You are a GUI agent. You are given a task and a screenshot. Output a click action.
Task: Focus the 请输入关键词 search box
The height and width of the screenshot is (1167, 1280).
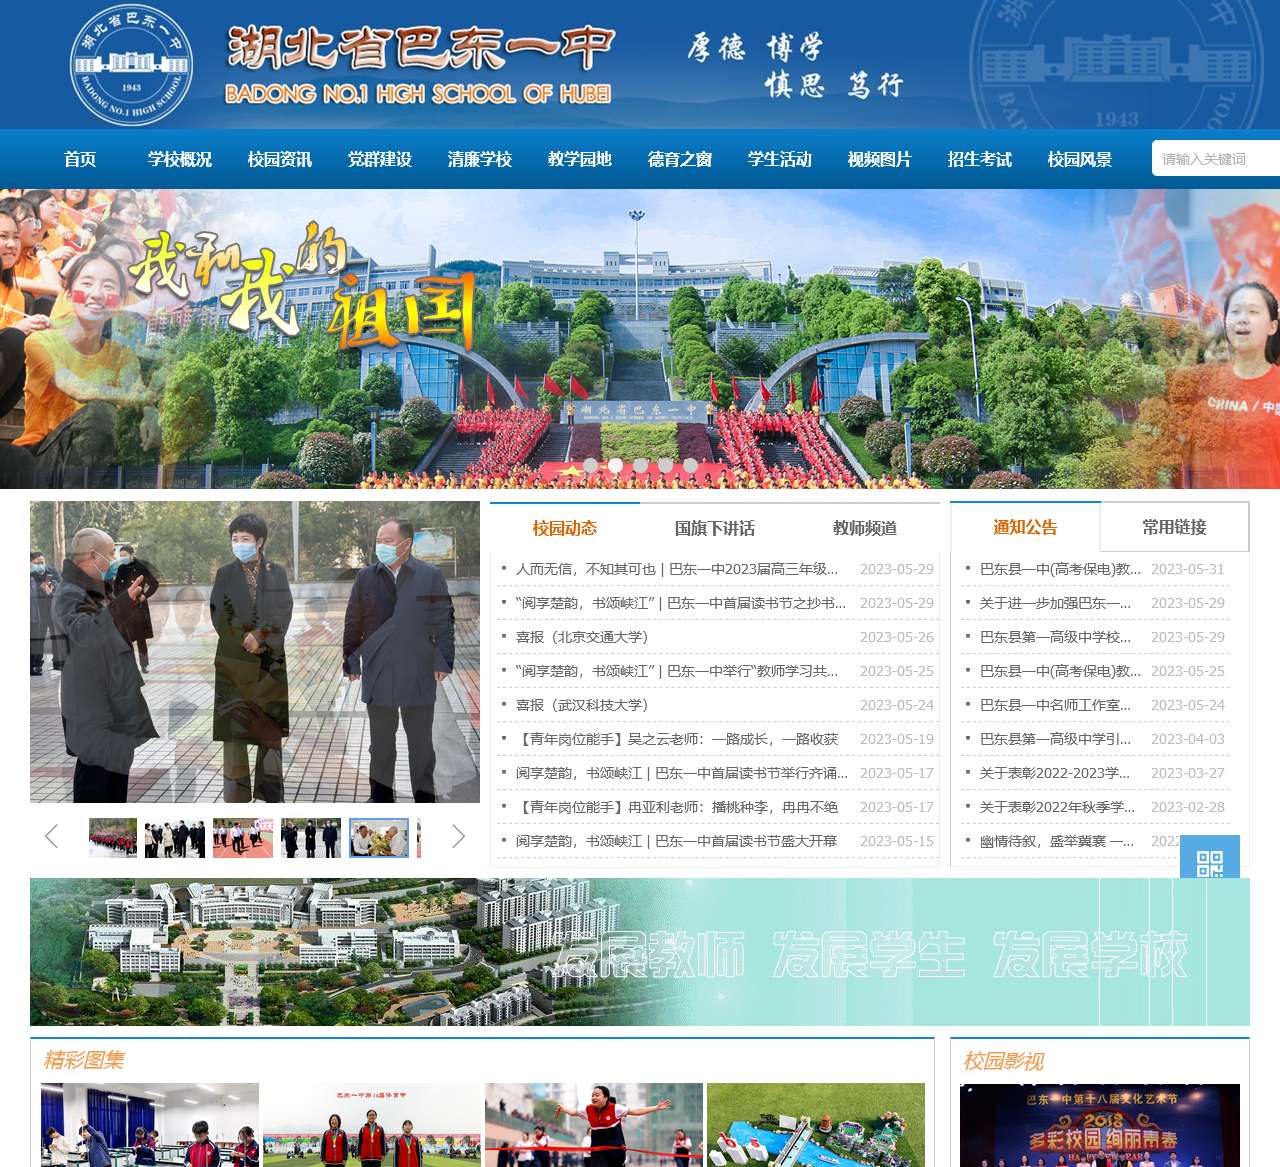[x=1216, y=159]
